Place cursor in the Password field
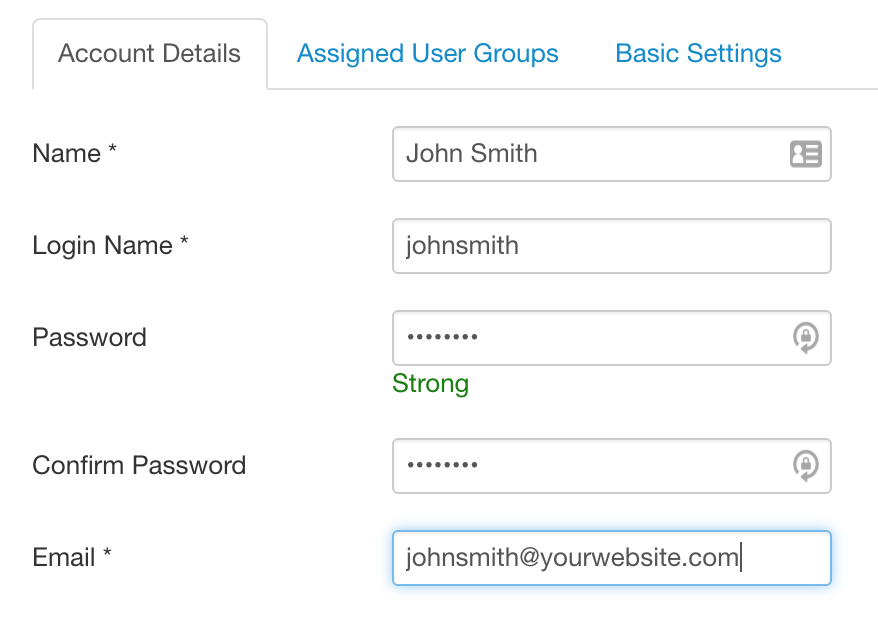 coord(590,338)
